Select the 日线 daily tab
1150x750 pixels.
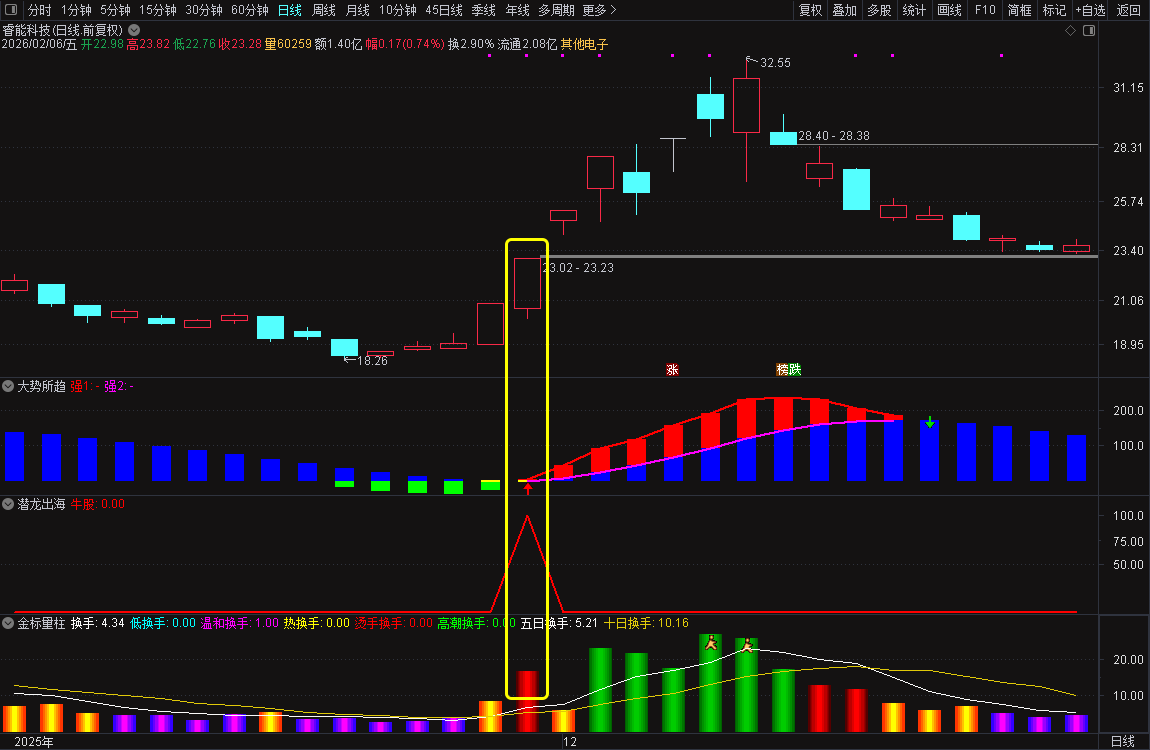290,10
